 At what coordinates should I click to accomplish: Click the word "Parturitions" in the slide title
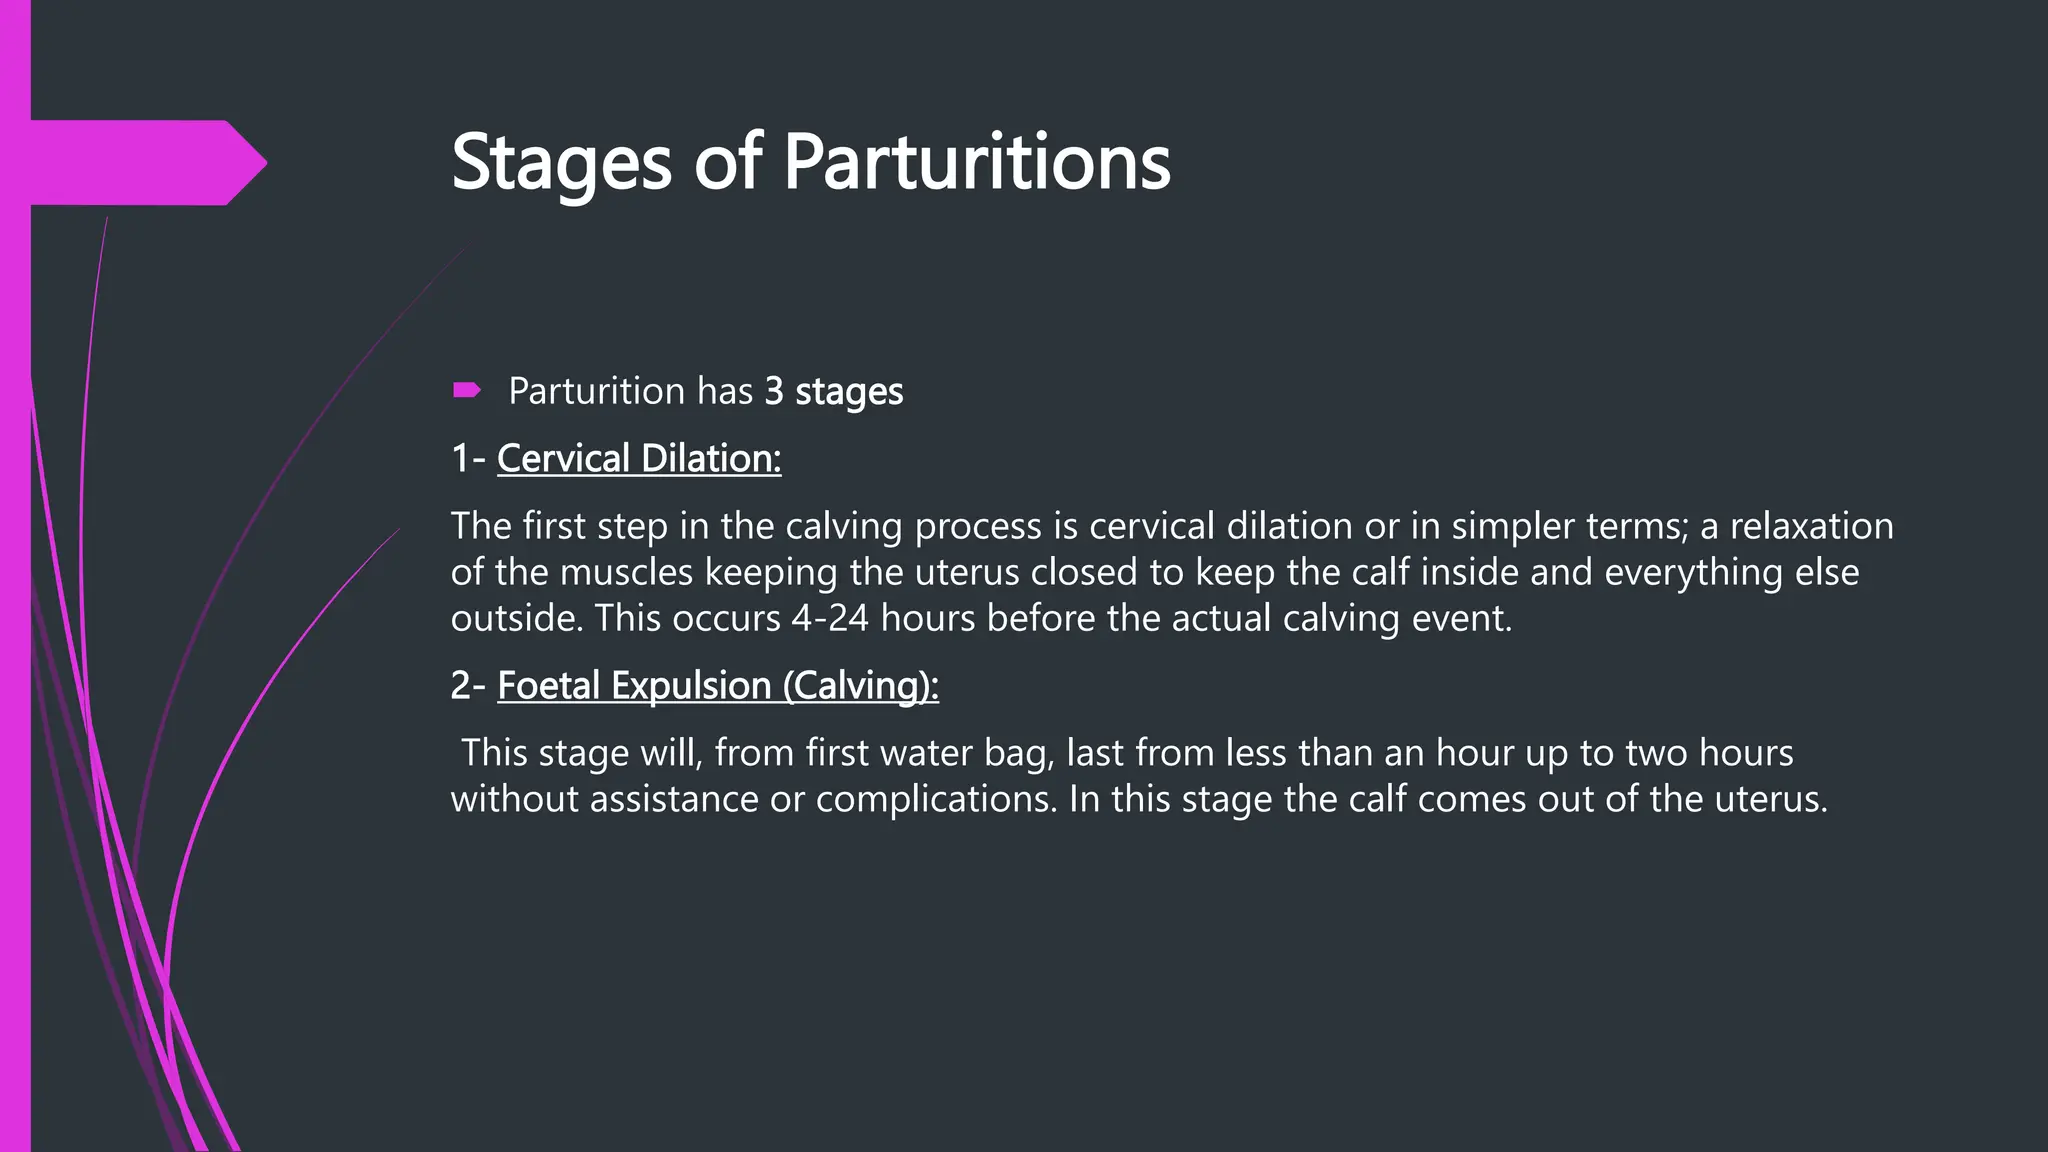976,162
